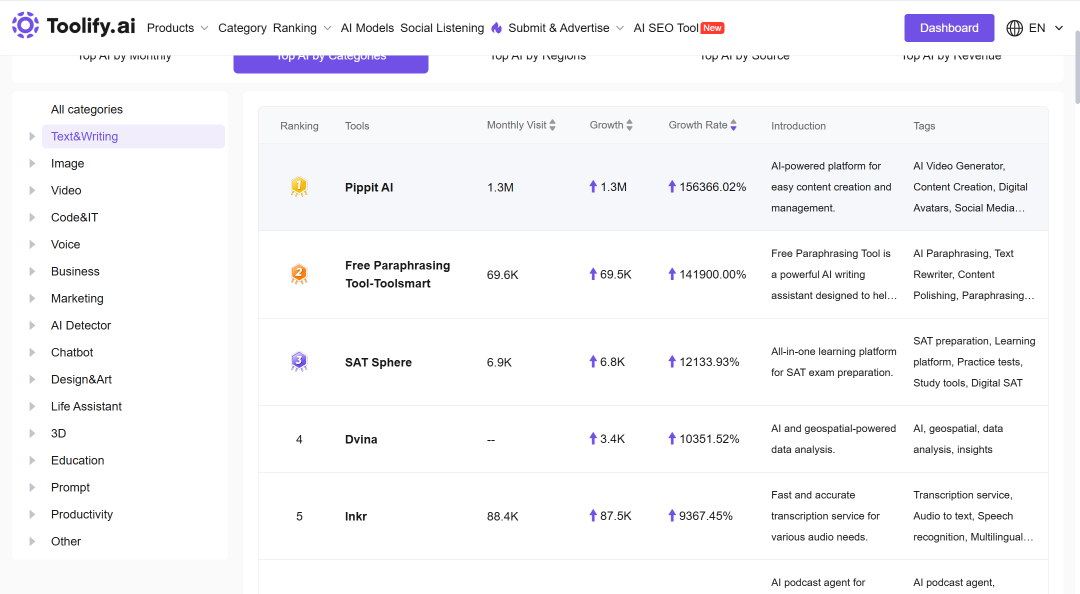Expand the Code&IT category arrow
Image resolution: width=1080 pixels, height=594 pixels.
coord(32,217)
